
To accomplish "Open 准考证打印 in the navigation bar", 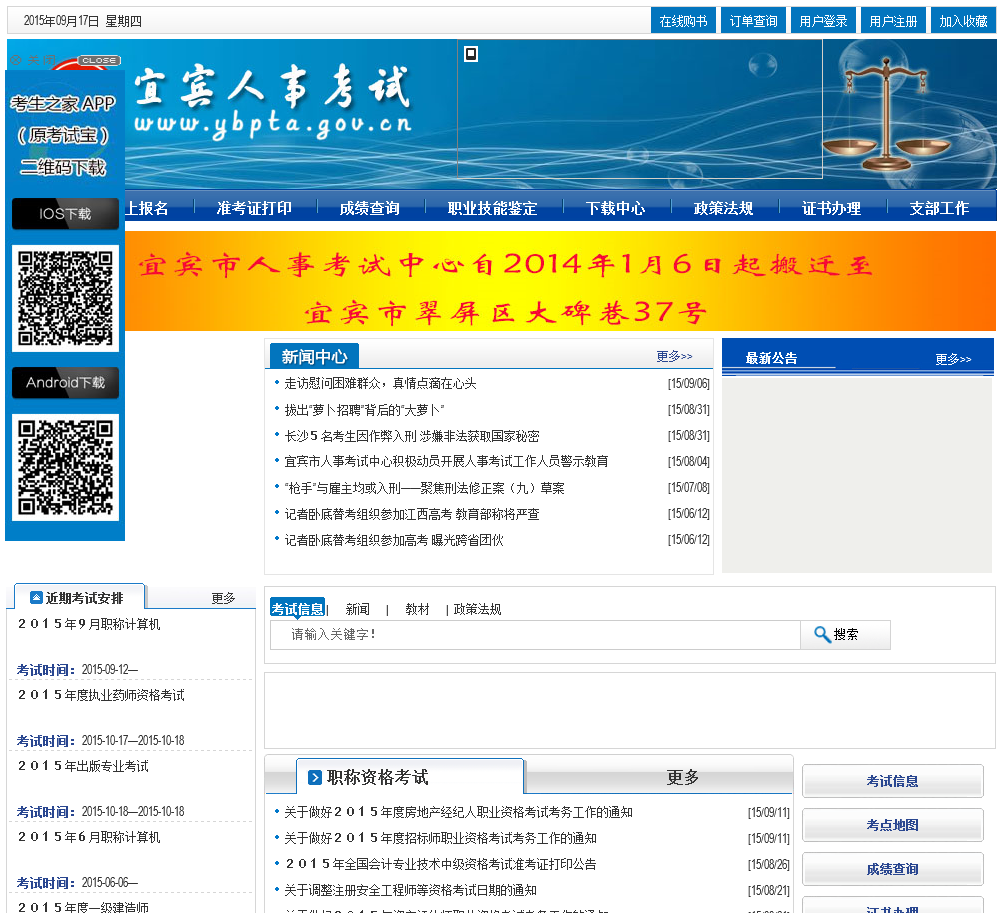I will [x=254, y=208].
